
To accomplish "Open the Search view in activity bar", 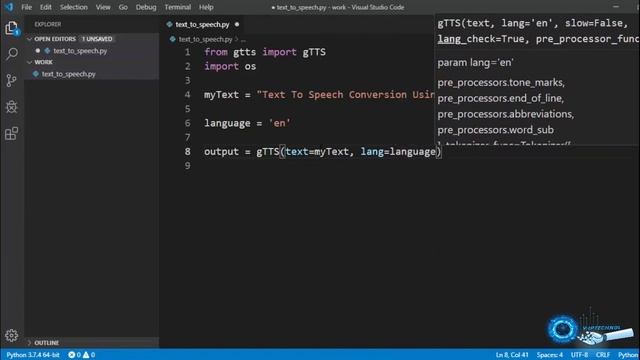I will coord(12,53).
